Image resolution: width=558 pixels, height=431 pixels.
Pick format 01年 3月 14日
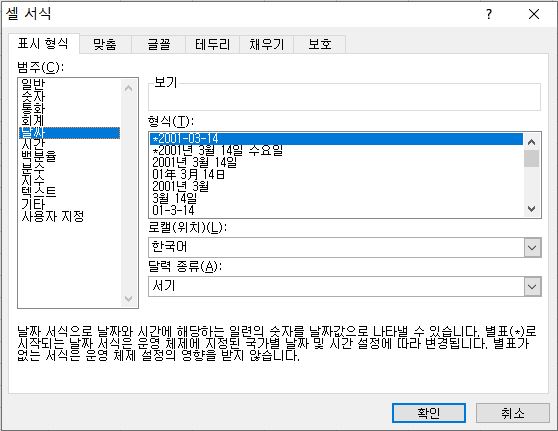click(x=336, y=174)
